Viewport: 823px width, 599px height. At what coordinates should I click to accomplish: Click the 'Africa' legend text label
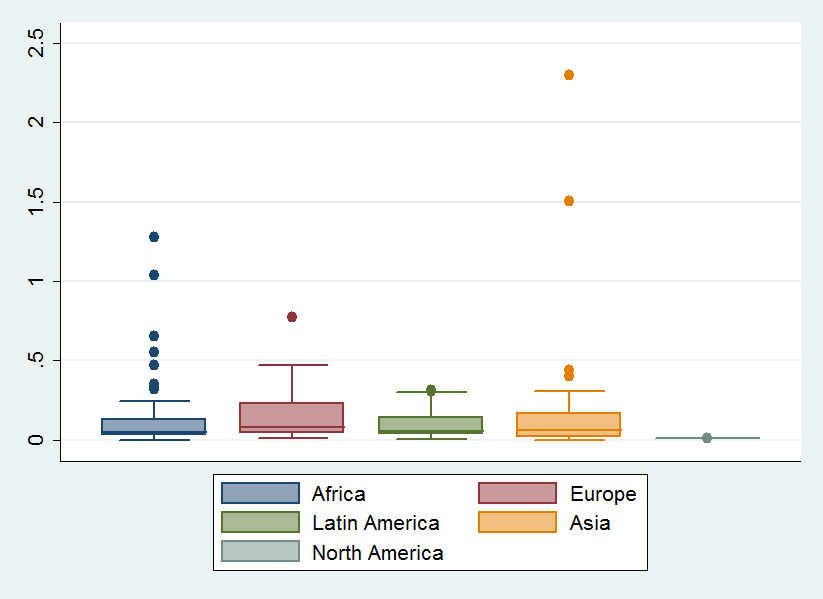(339, 494)
